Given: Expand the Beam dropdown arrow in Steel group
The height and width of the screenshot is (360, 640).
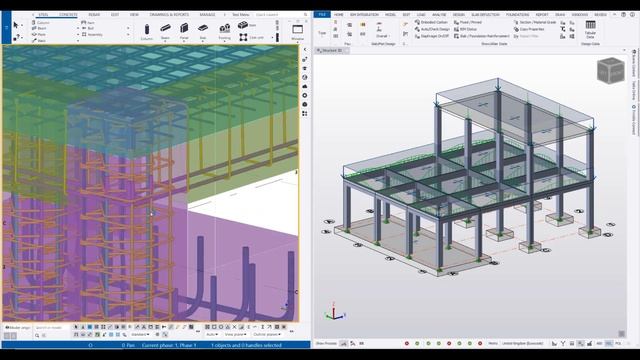Looking at the screenshot, I should pos(78,29).
